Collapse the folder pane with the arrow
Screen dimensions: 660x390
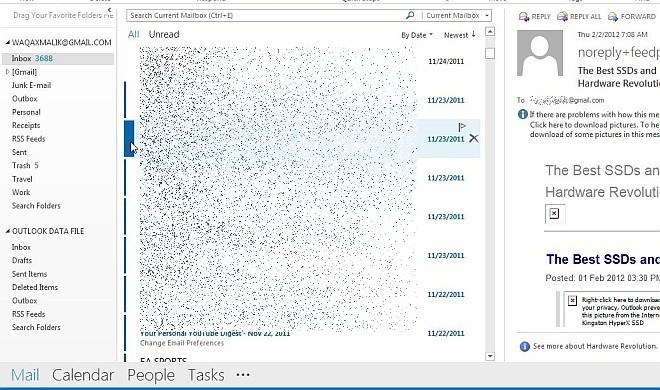[109, 10]
